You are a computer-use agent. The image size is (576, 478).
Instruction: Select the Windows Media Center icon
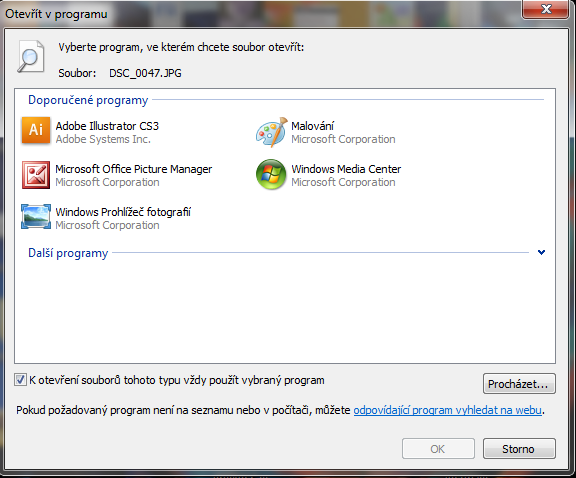point(271,175)
